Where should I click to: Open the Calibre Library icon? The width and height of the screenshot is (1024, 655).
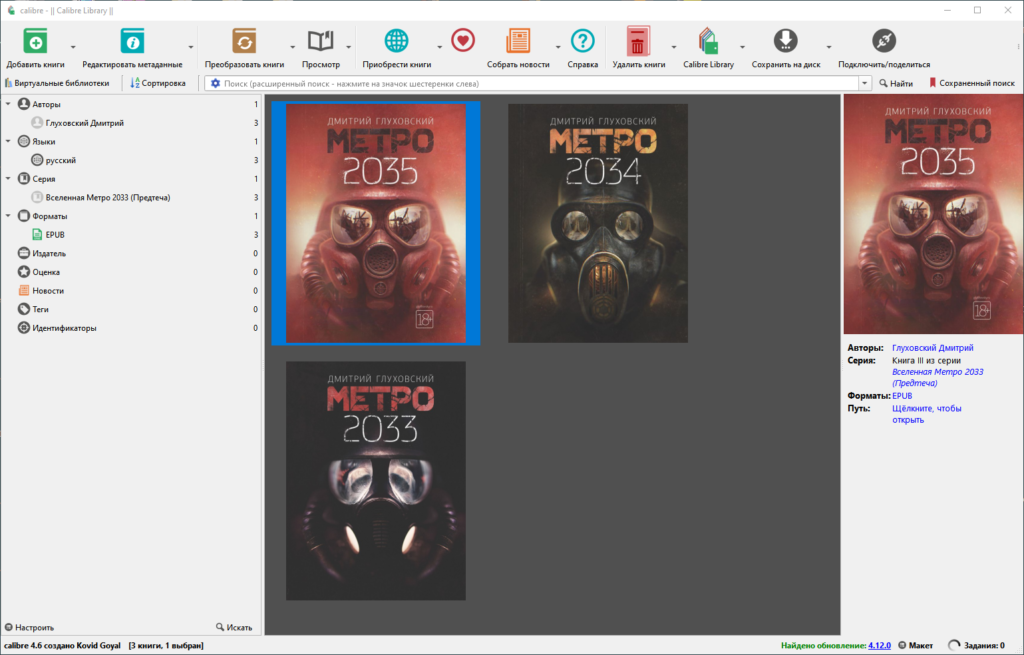(x=708, y=40)
